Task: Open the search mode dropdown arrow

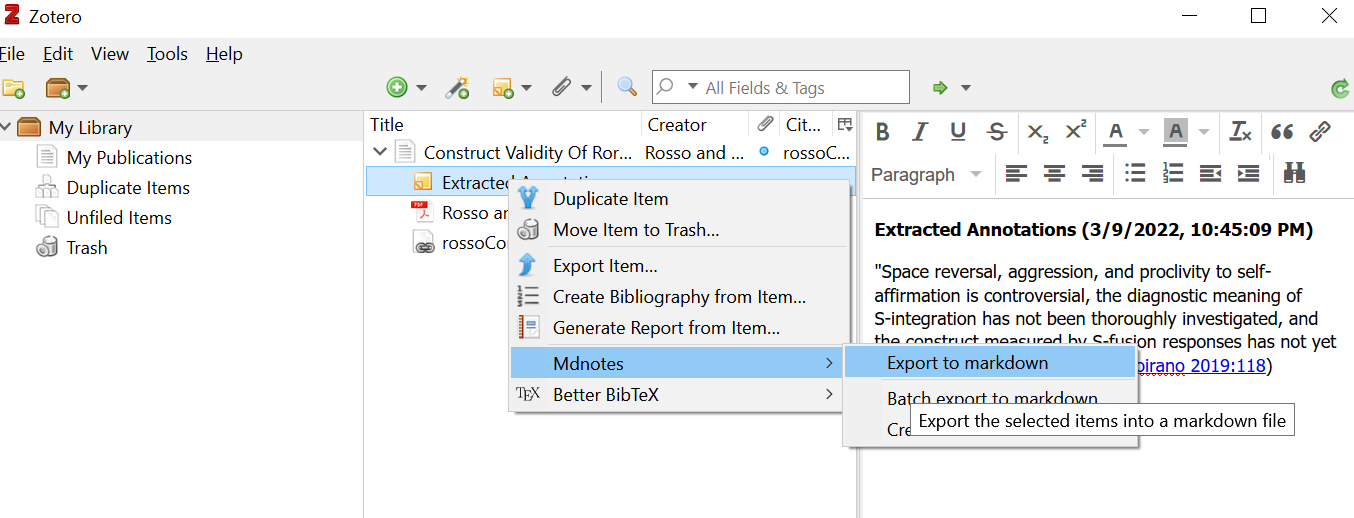Action: click(x=692, y=87)
